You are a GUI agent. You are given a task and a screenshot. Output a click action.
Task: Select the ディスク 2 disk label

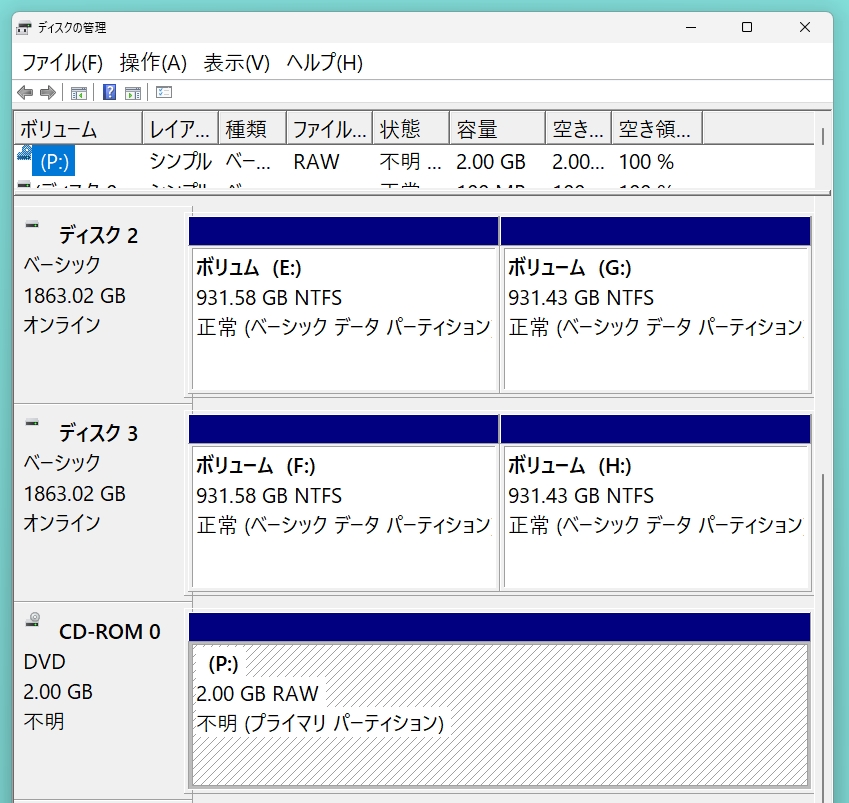click(x=98, y=236)
